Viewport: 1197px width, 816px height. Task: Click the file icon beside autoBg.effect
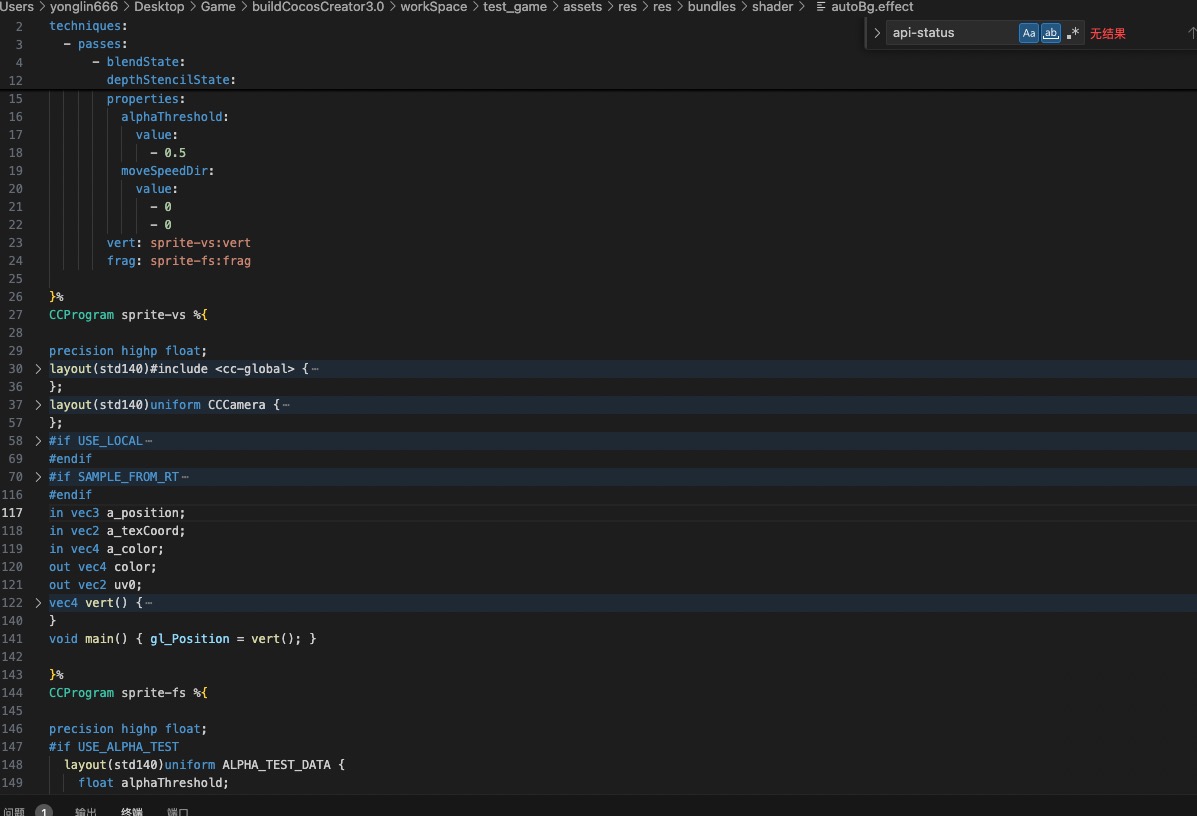(821, 7)
